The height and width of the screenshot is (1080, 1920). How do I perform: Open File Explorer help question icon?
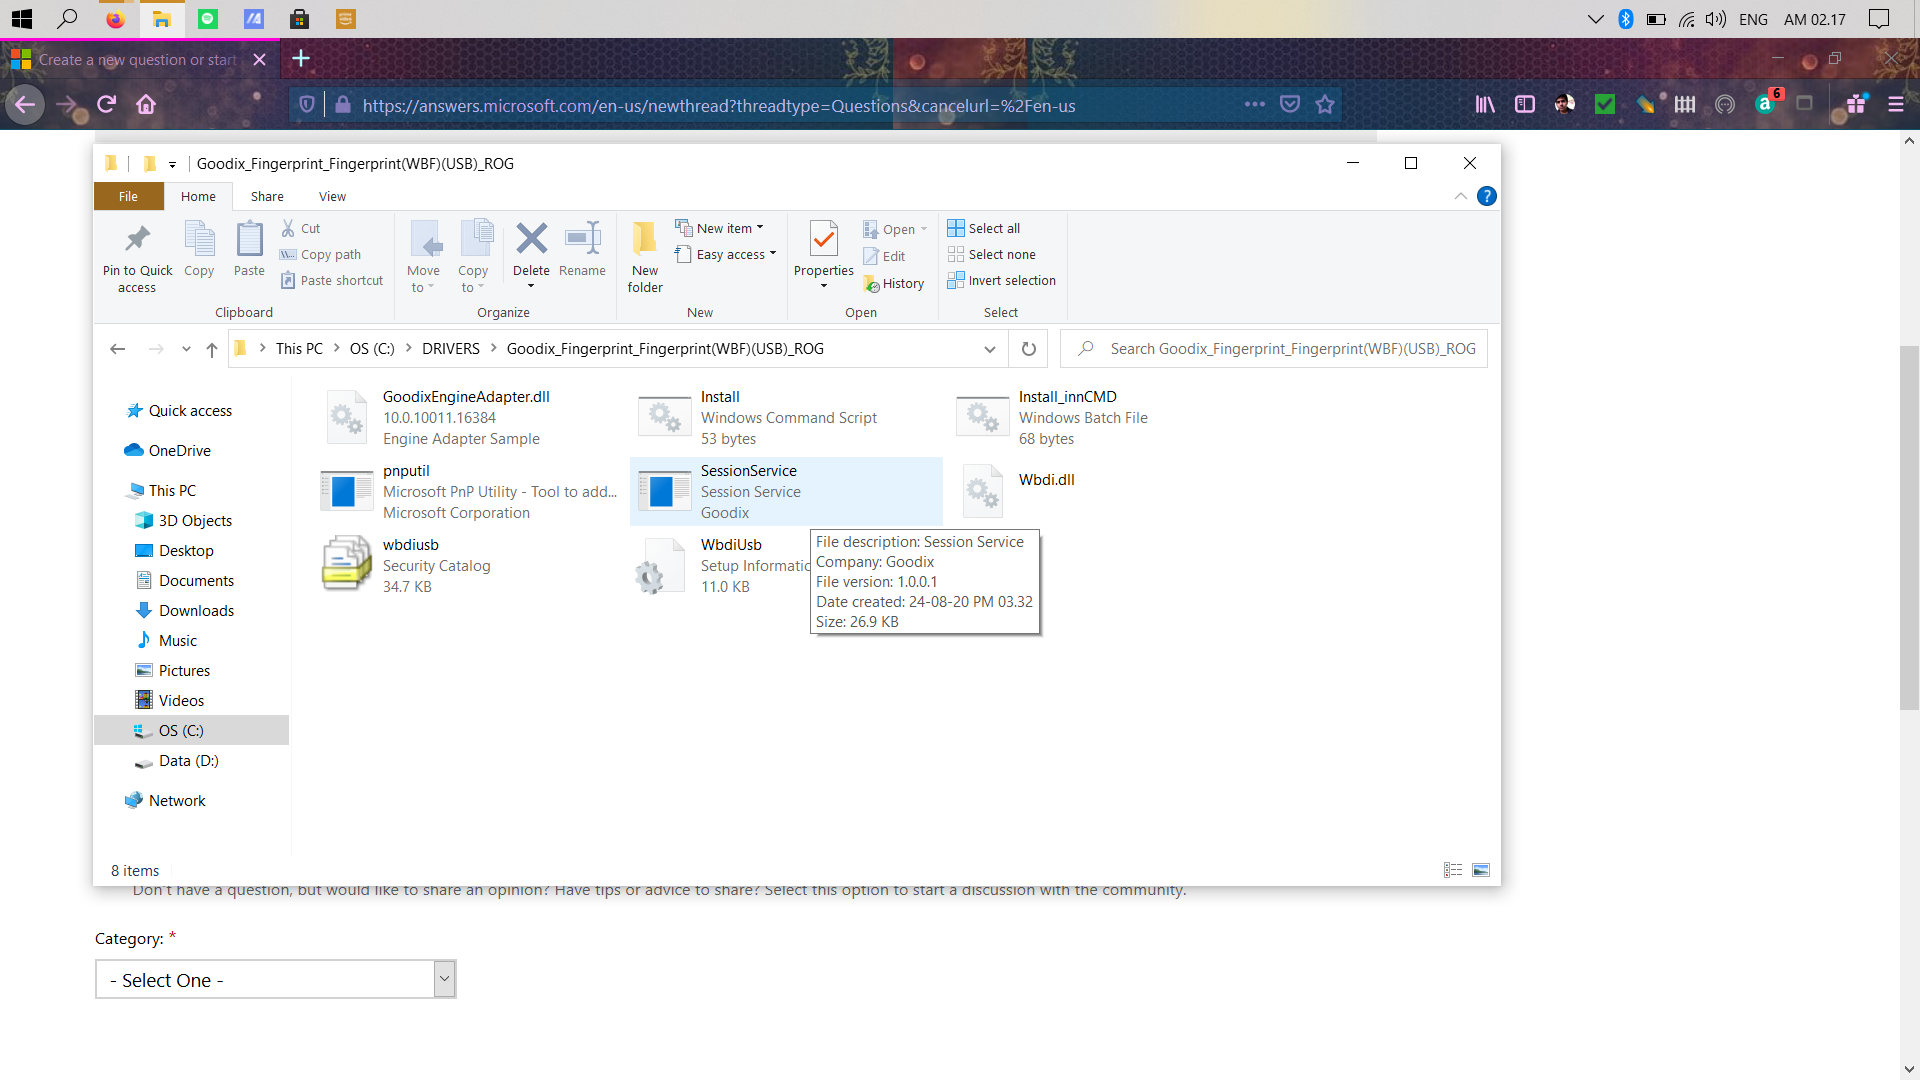[x=1487, y=196]
